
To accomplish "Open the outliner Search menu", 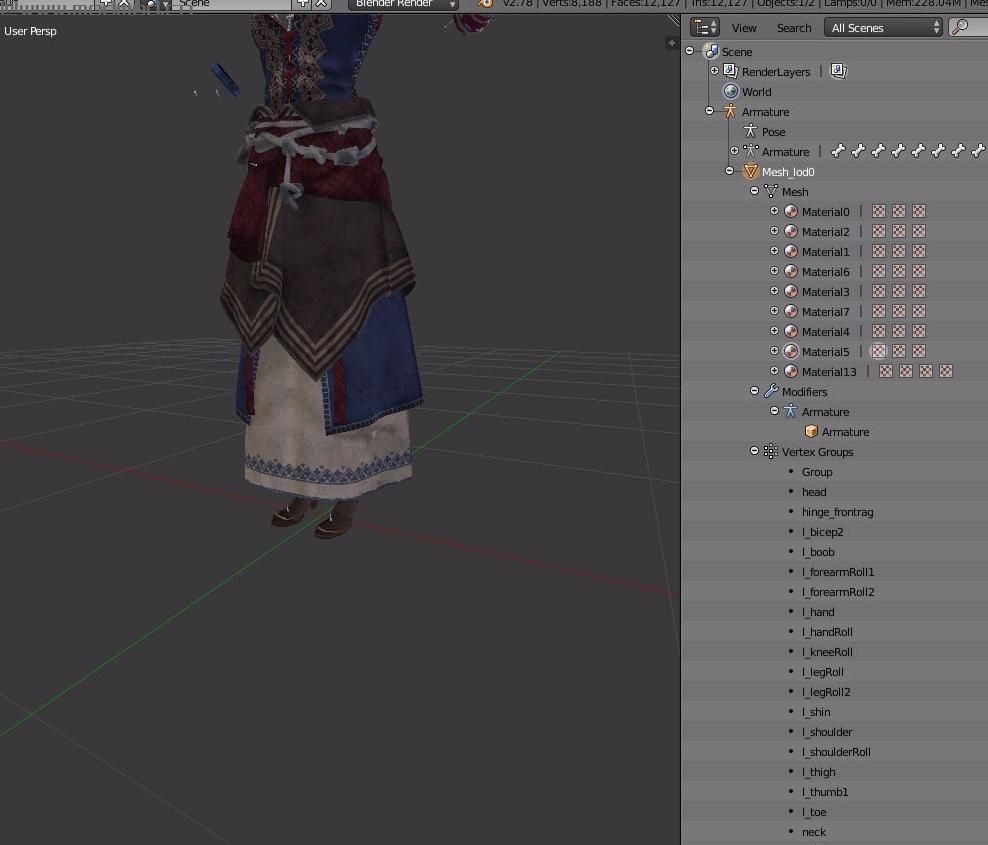I will click(794, 28).
